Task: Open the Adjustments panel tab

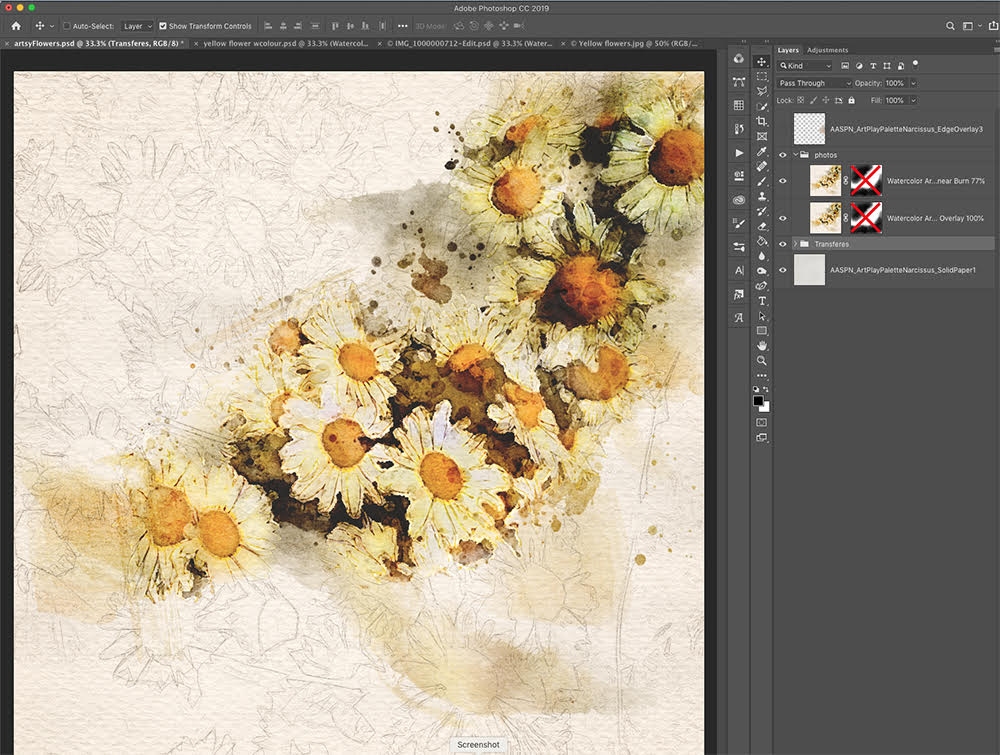Action: [x=827, y=50]
